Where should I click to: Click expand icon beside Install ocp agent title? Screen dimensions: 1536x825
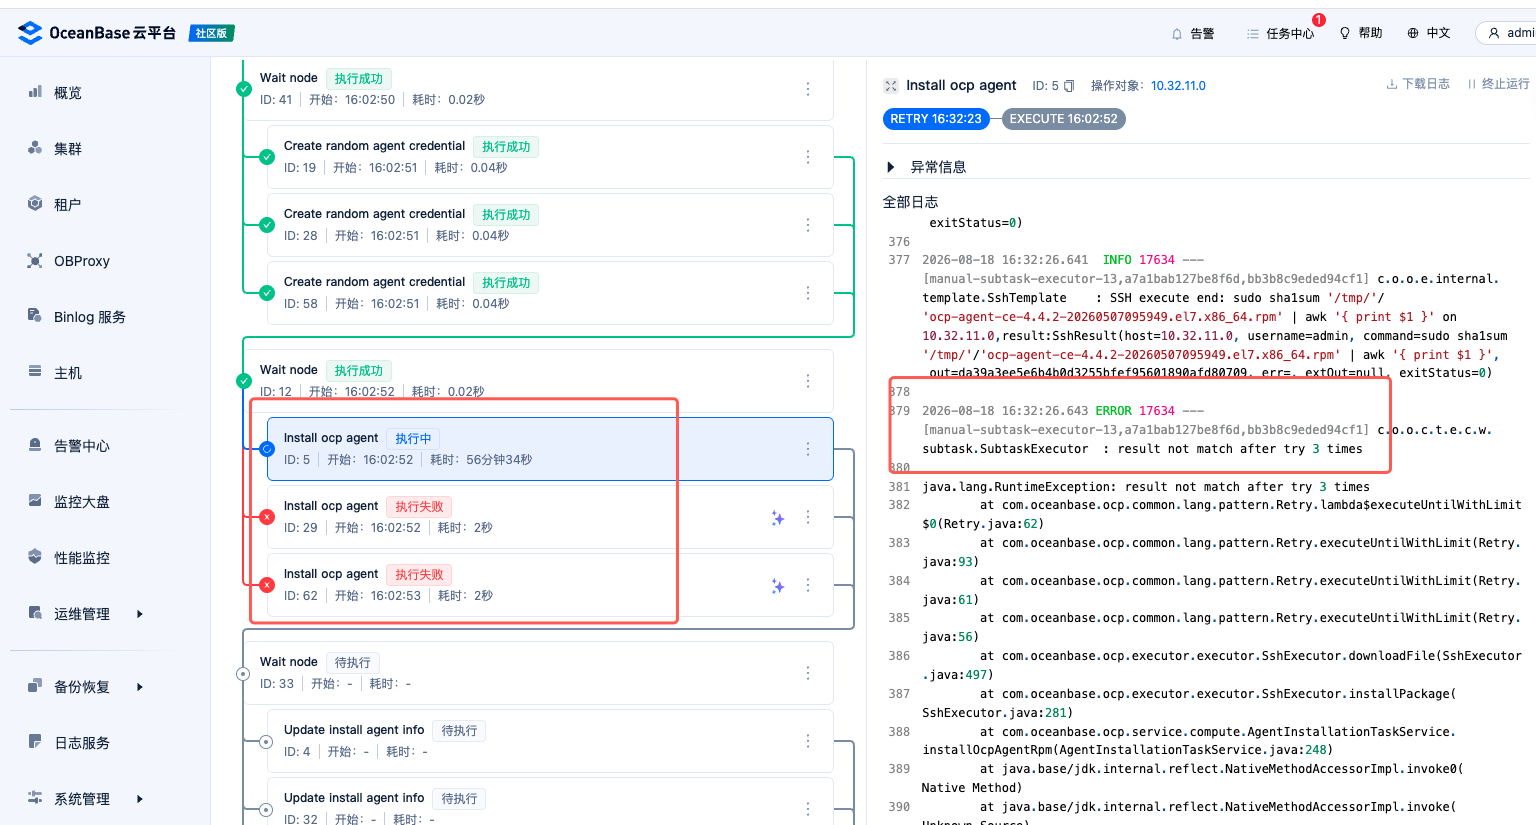[891, 86]
